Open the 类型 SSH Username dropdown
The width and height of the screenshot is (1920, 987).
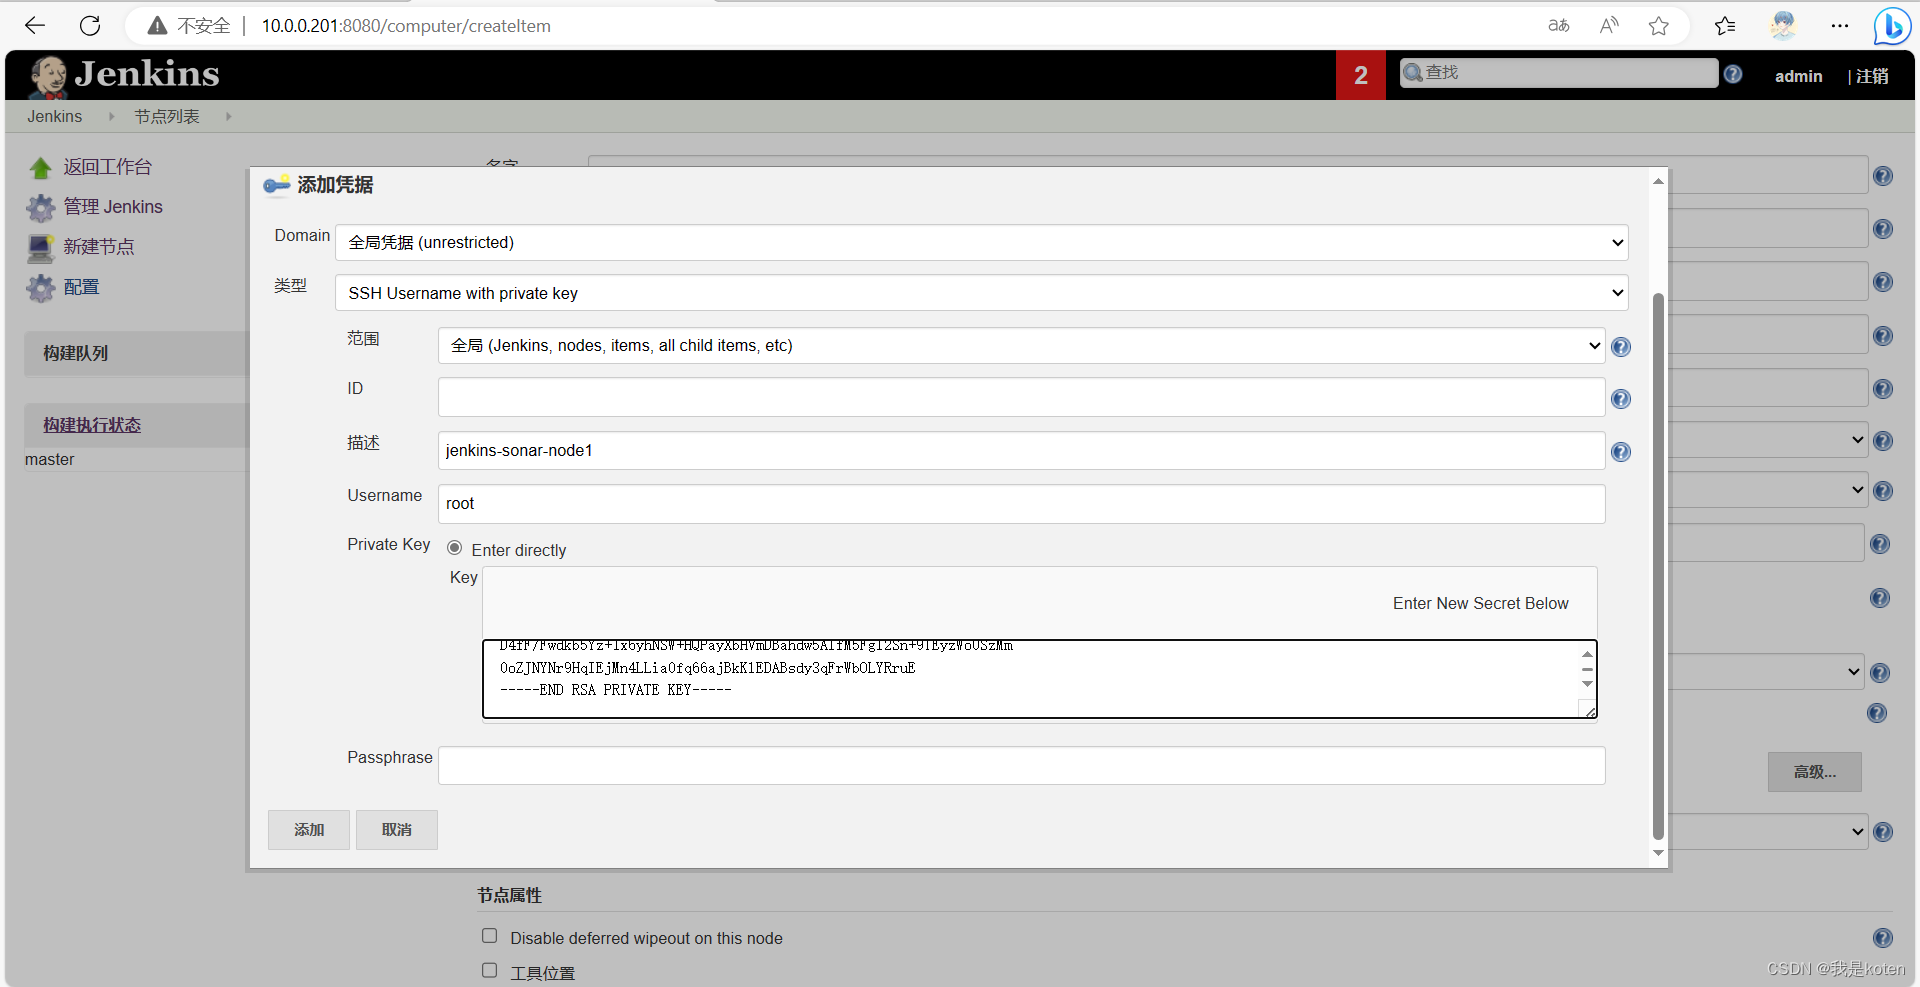981,293
